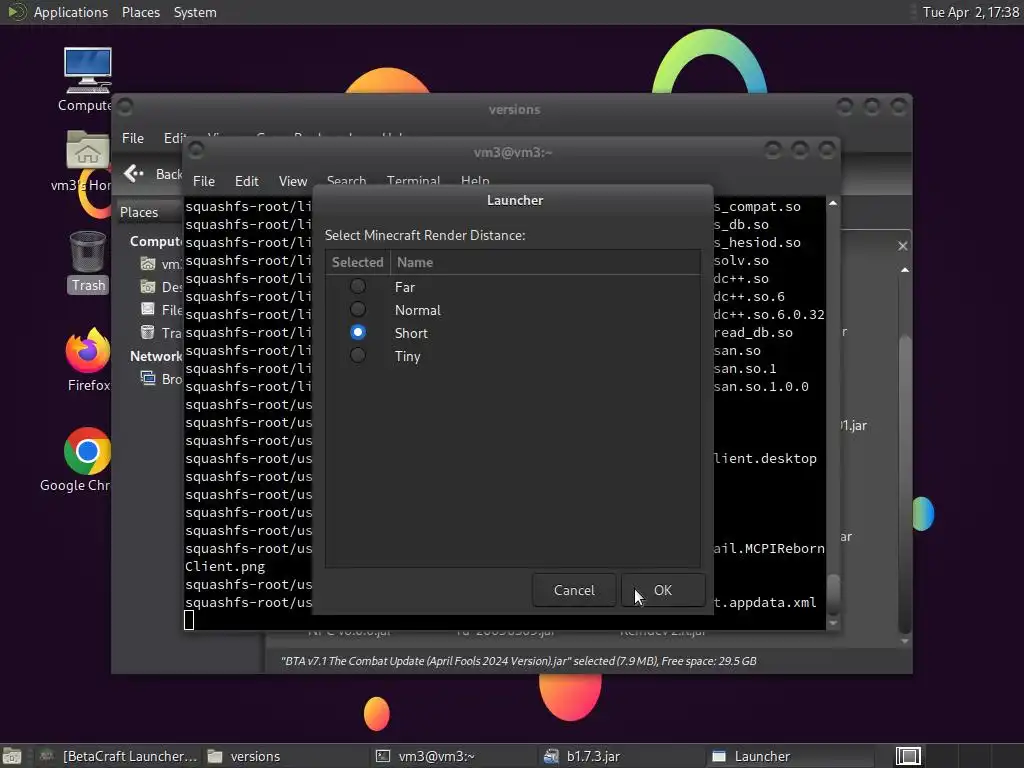The image size is (1024, 768).
Task: Open the Trash desktop icon
Action: 88,262
